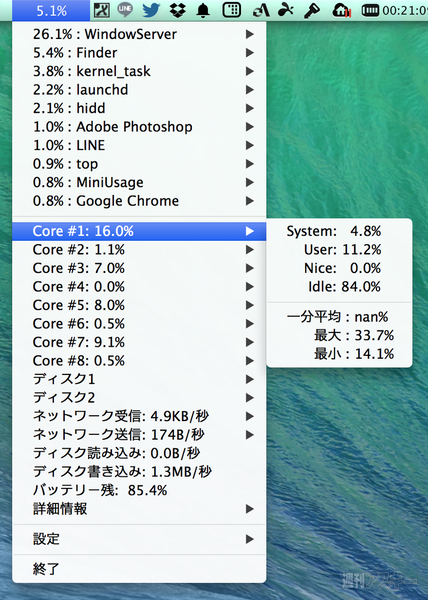Choose 終了 to quit MiniUsage
428x600 pixels.
pyautogui.click(x=139, y=569)
